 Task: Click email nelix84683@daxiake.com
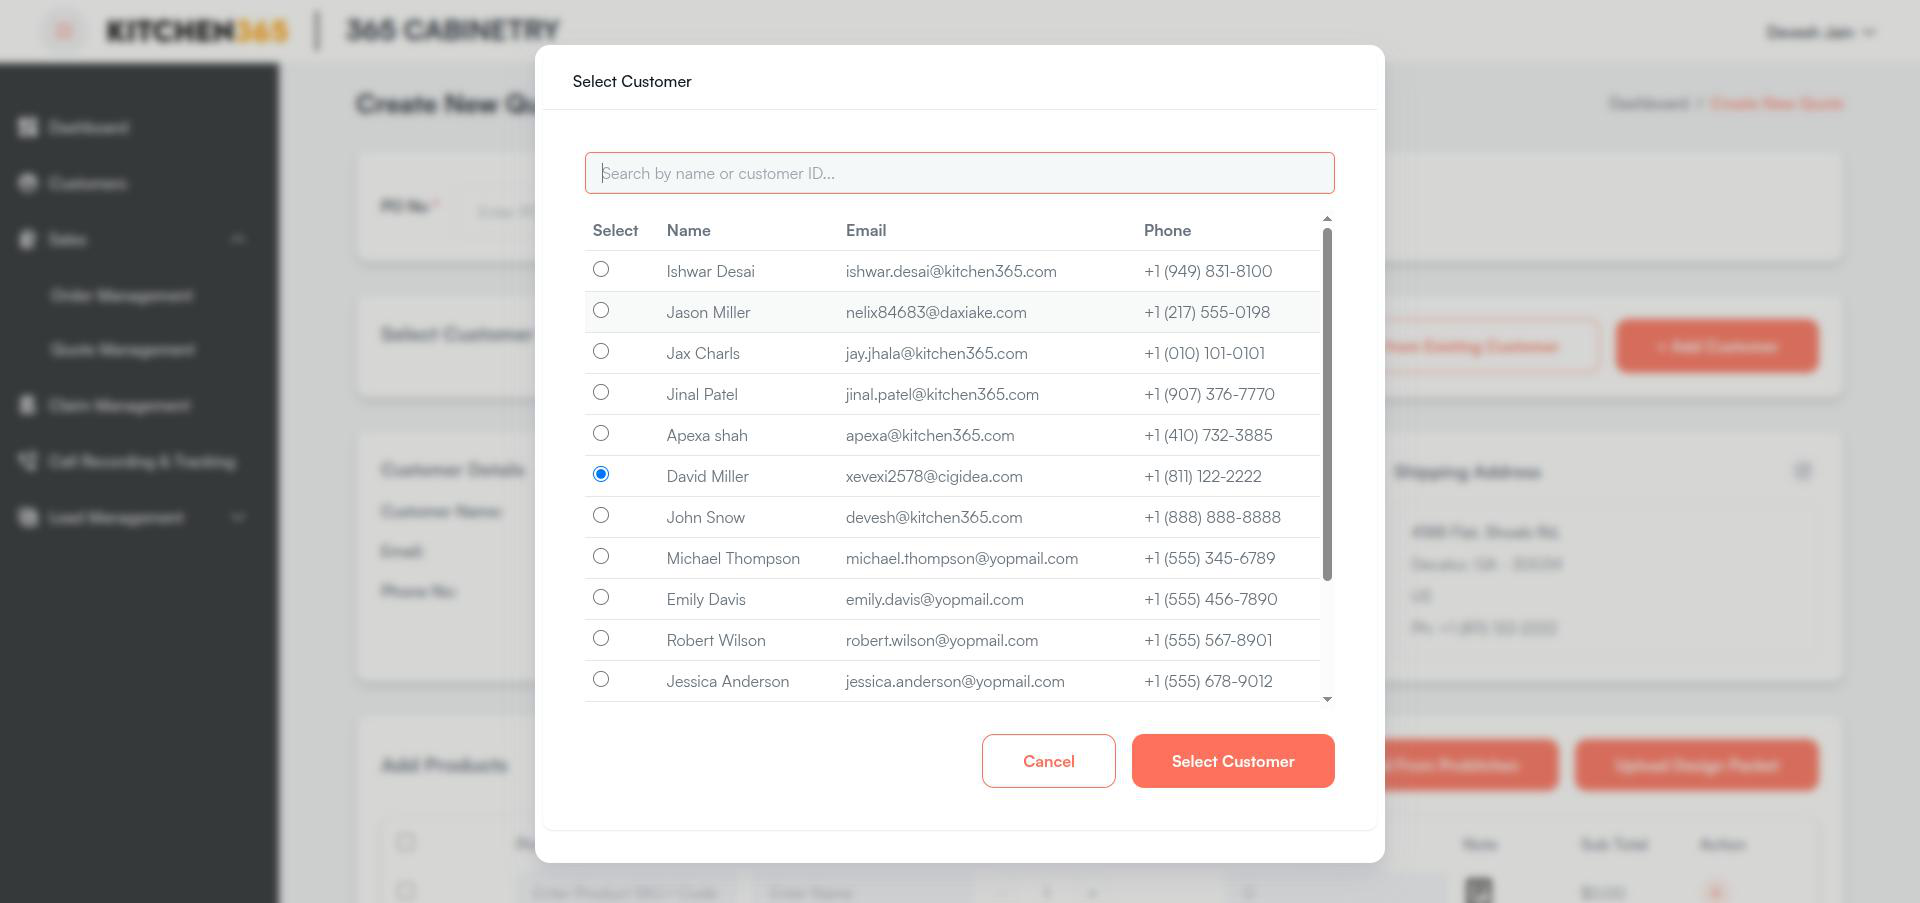pos(936,312)
